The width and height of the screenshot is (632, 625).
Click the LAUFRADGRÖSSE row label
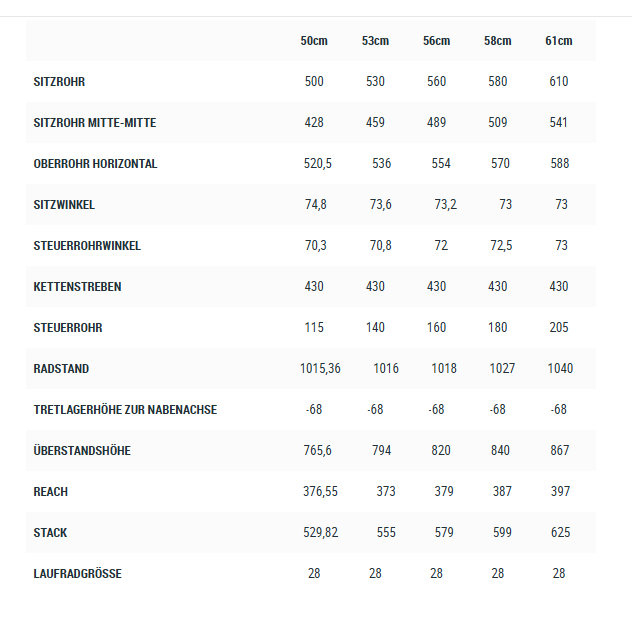[x=77, y=574]
